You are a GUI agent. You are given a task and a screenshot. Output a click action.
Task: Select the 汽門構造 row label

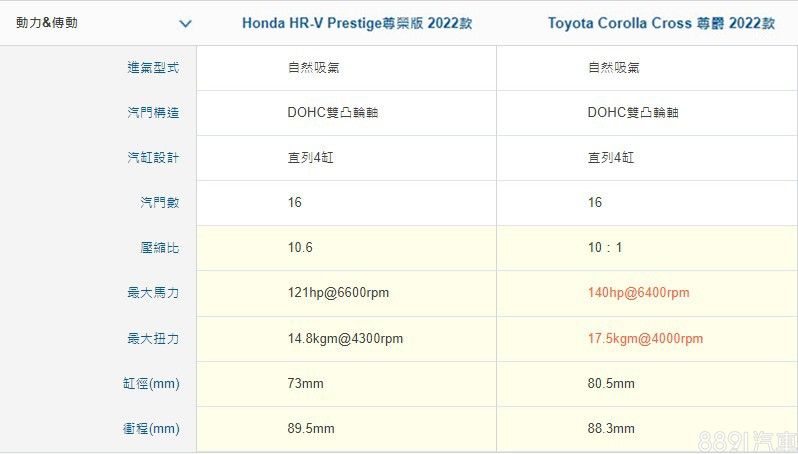pyautogui.click(x=153, y=113)
